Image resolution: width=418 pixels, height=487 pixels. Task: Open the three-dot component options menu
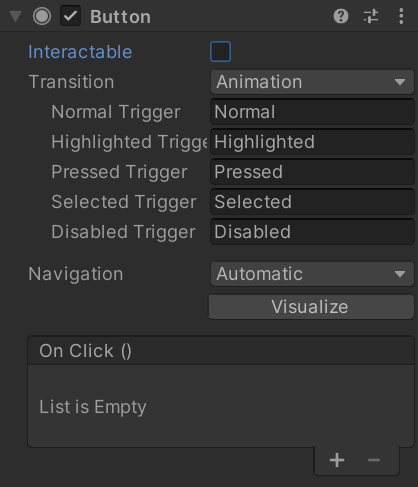[x=401, y=16]
